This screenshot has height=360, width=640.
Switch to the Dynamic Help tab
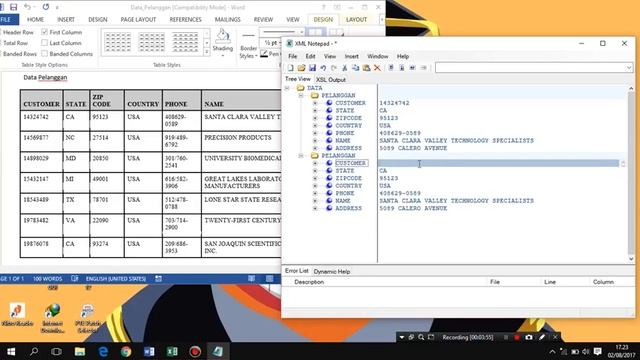click(x=332, y=271)
